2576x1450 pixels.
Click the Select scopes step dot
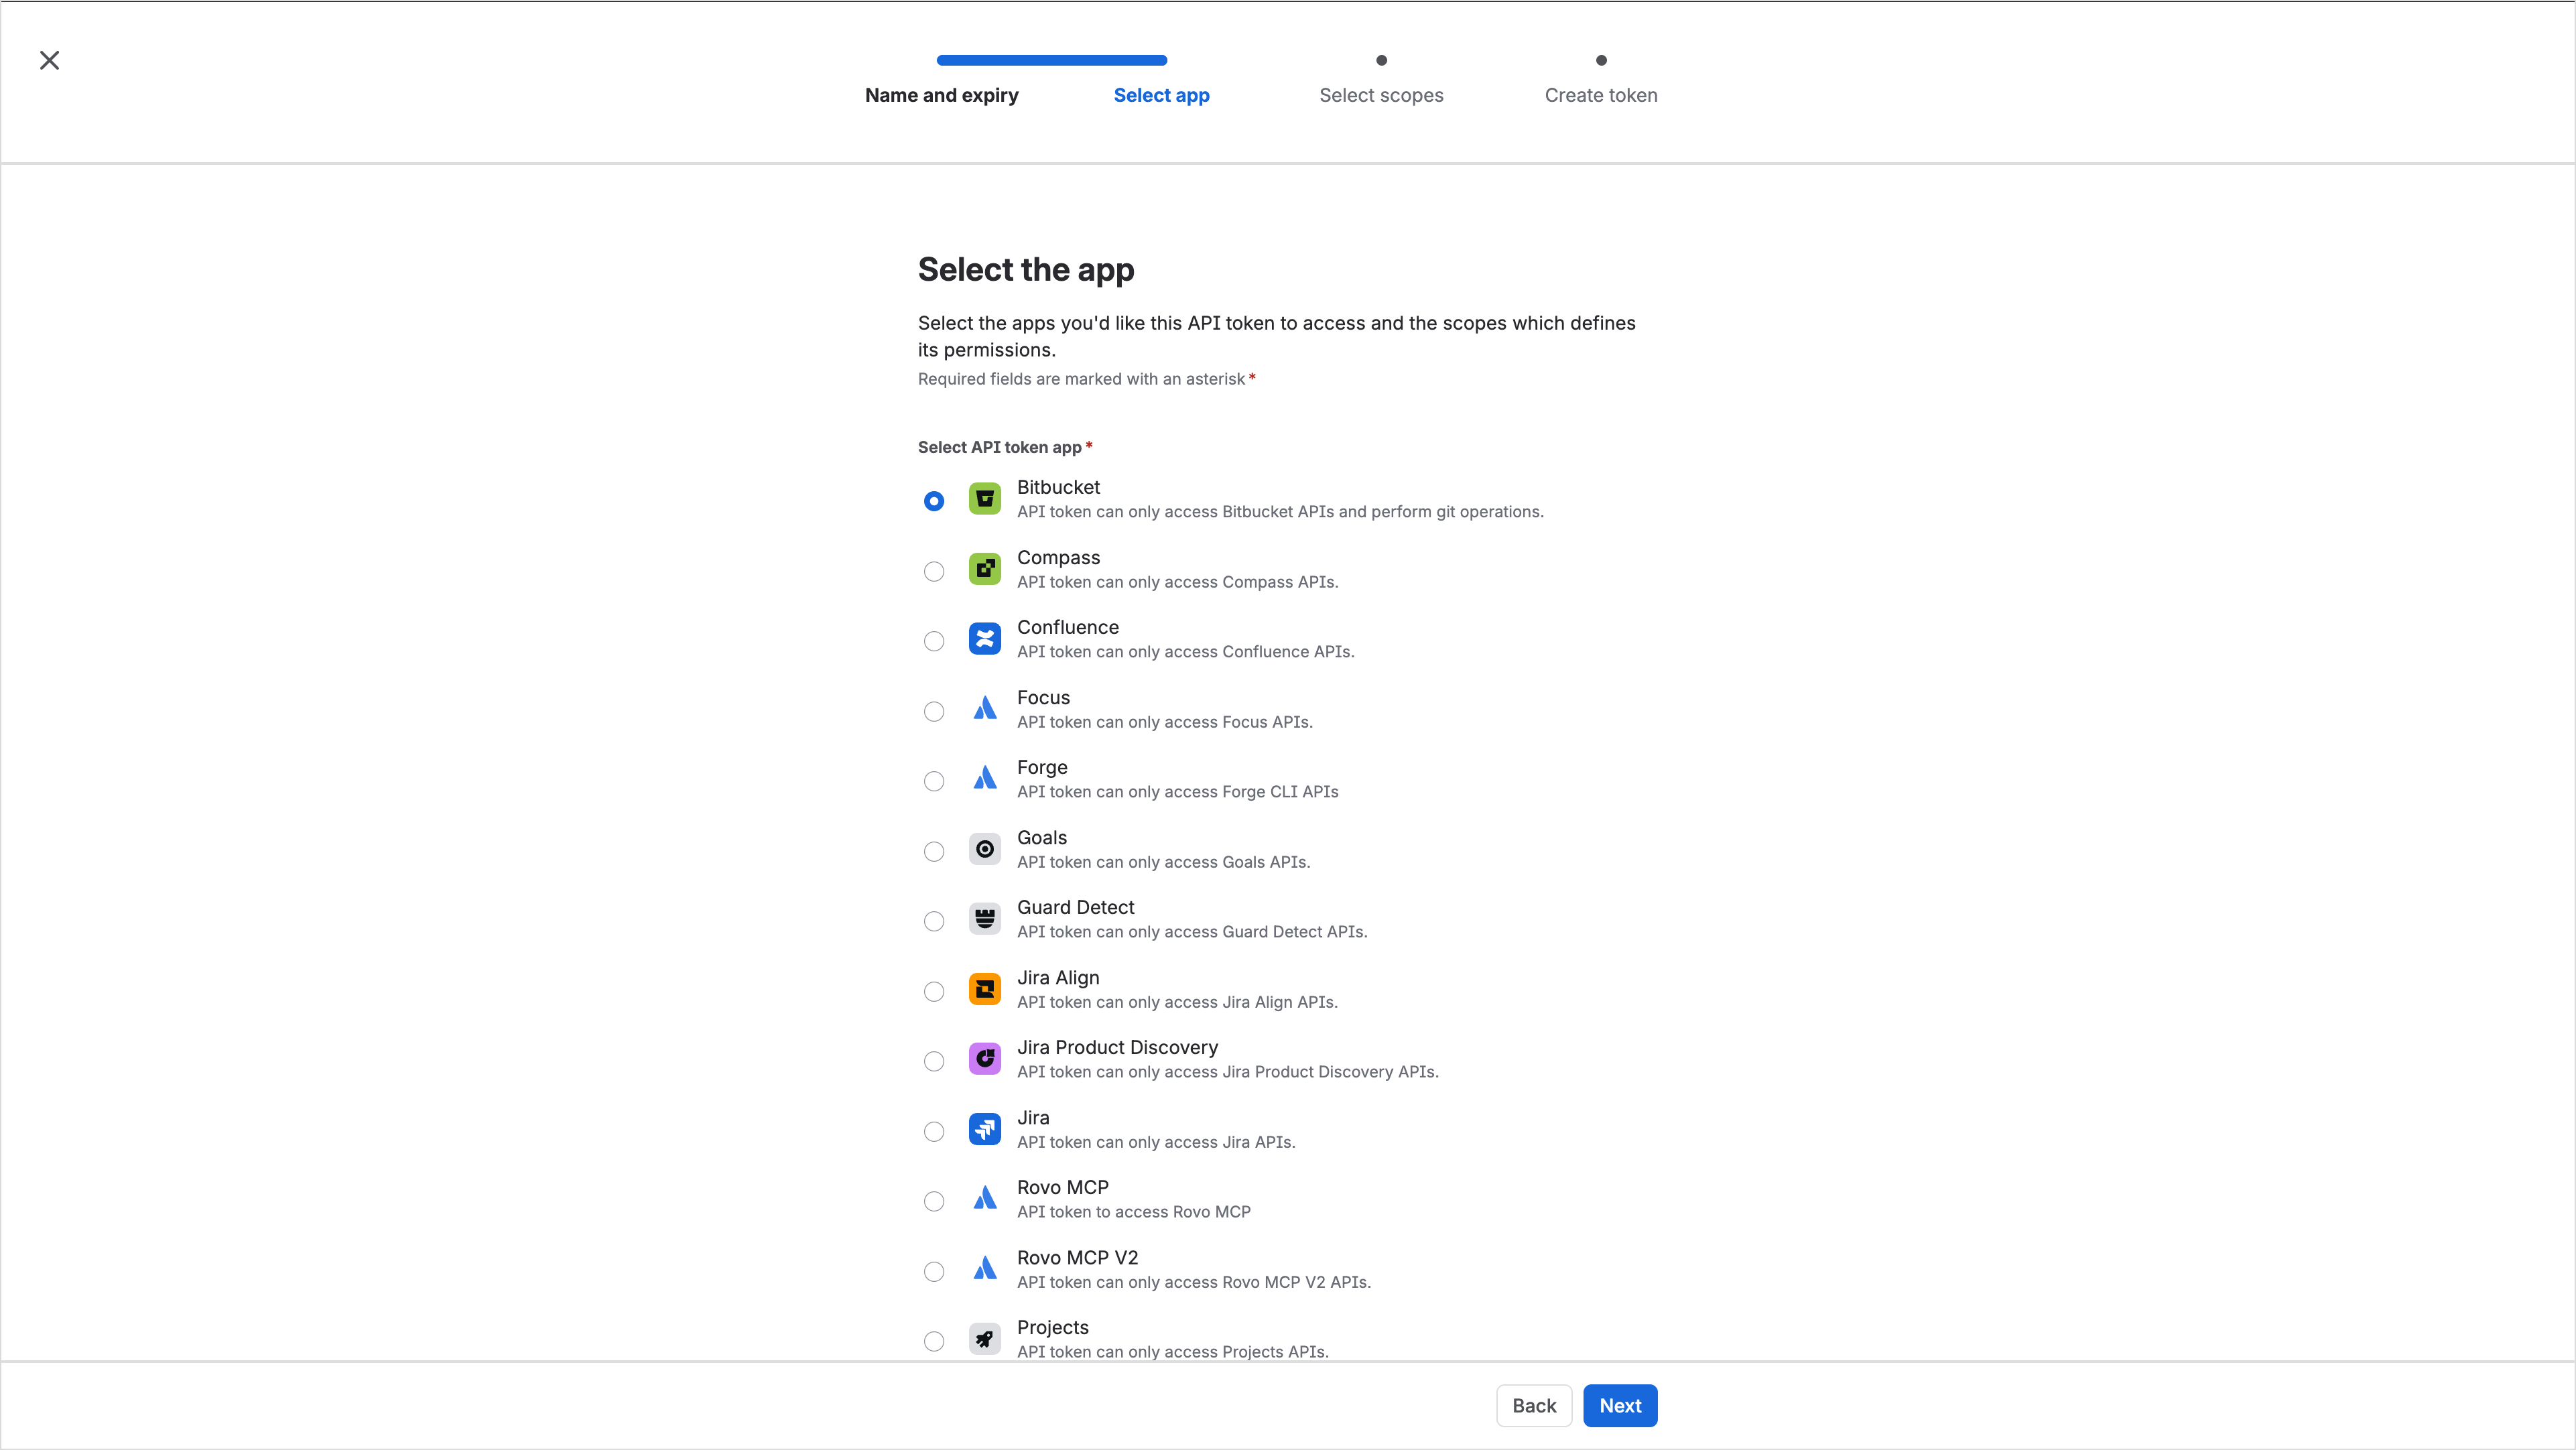pyautogui.click(x=1381, y=60)
